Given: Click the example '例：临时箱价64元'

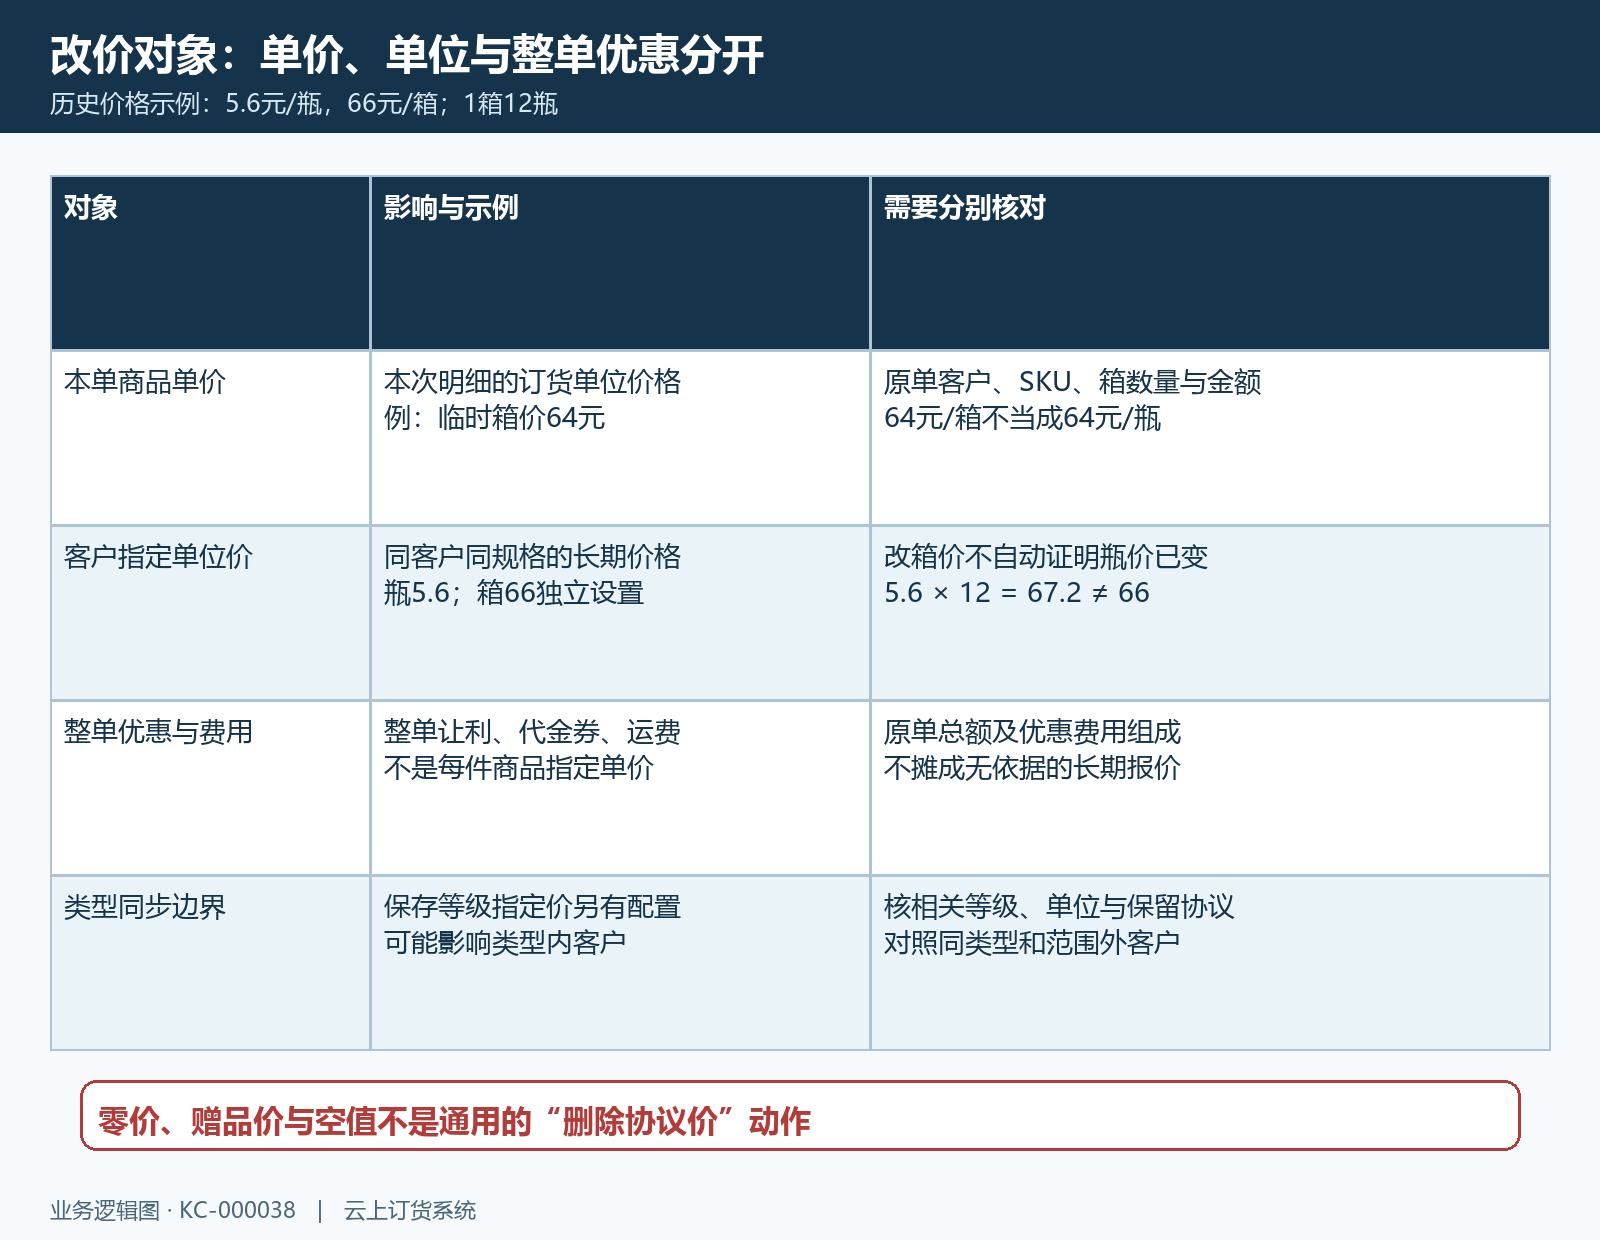Looking at the screenshot, I should pyautogui.click(x=495, y=418).
